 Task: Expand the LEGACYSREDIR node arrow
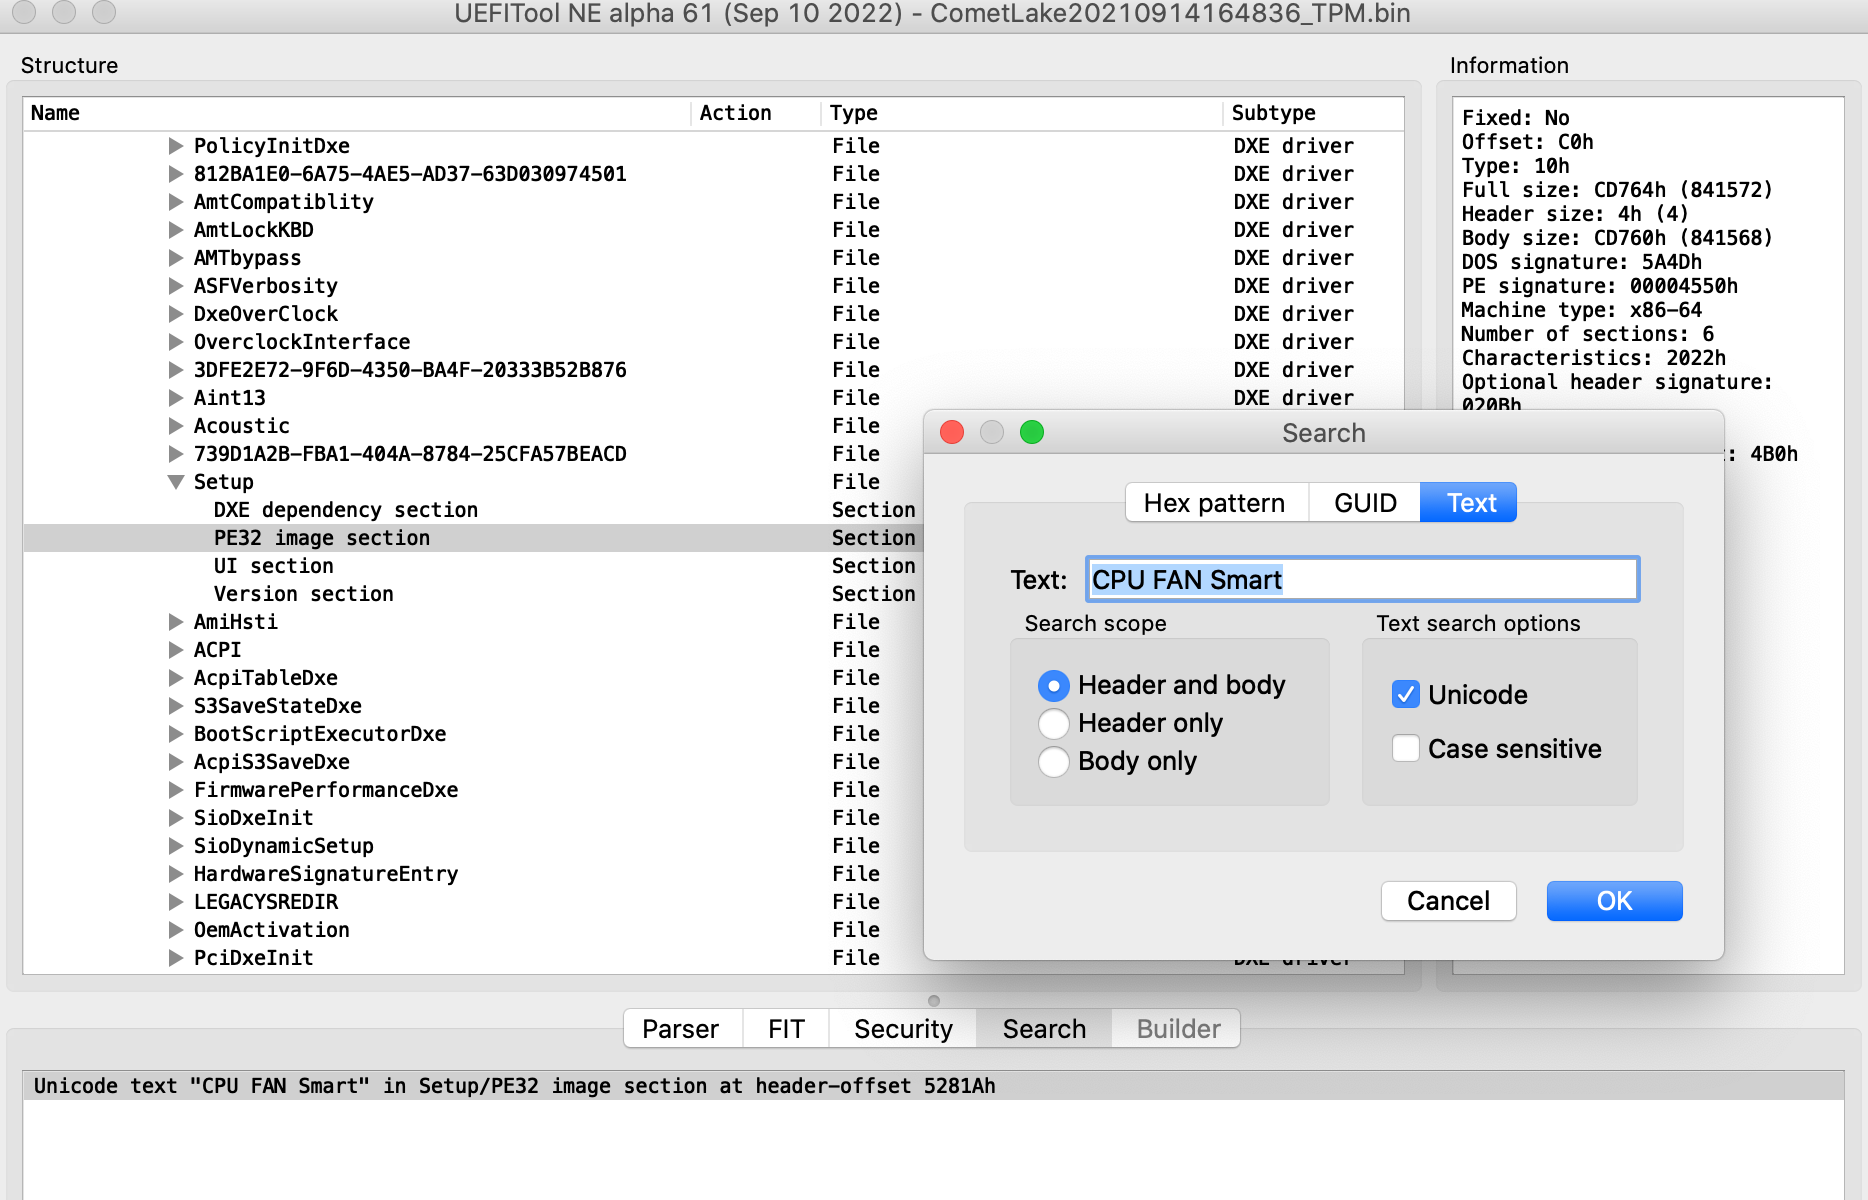pyautogui.click(x=176, y=902)
